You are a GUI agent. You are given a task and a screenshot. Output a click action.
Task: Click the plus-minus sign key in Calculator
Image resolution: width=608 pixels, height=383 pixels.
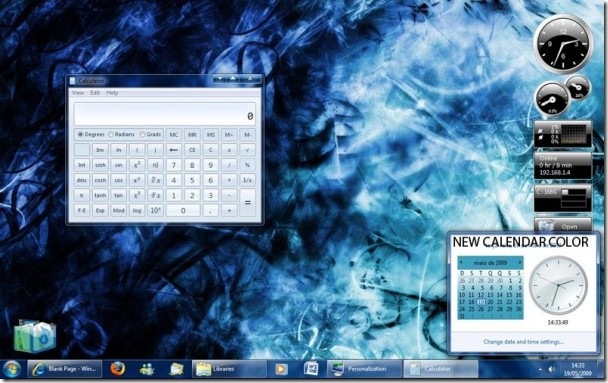point(229,150)
